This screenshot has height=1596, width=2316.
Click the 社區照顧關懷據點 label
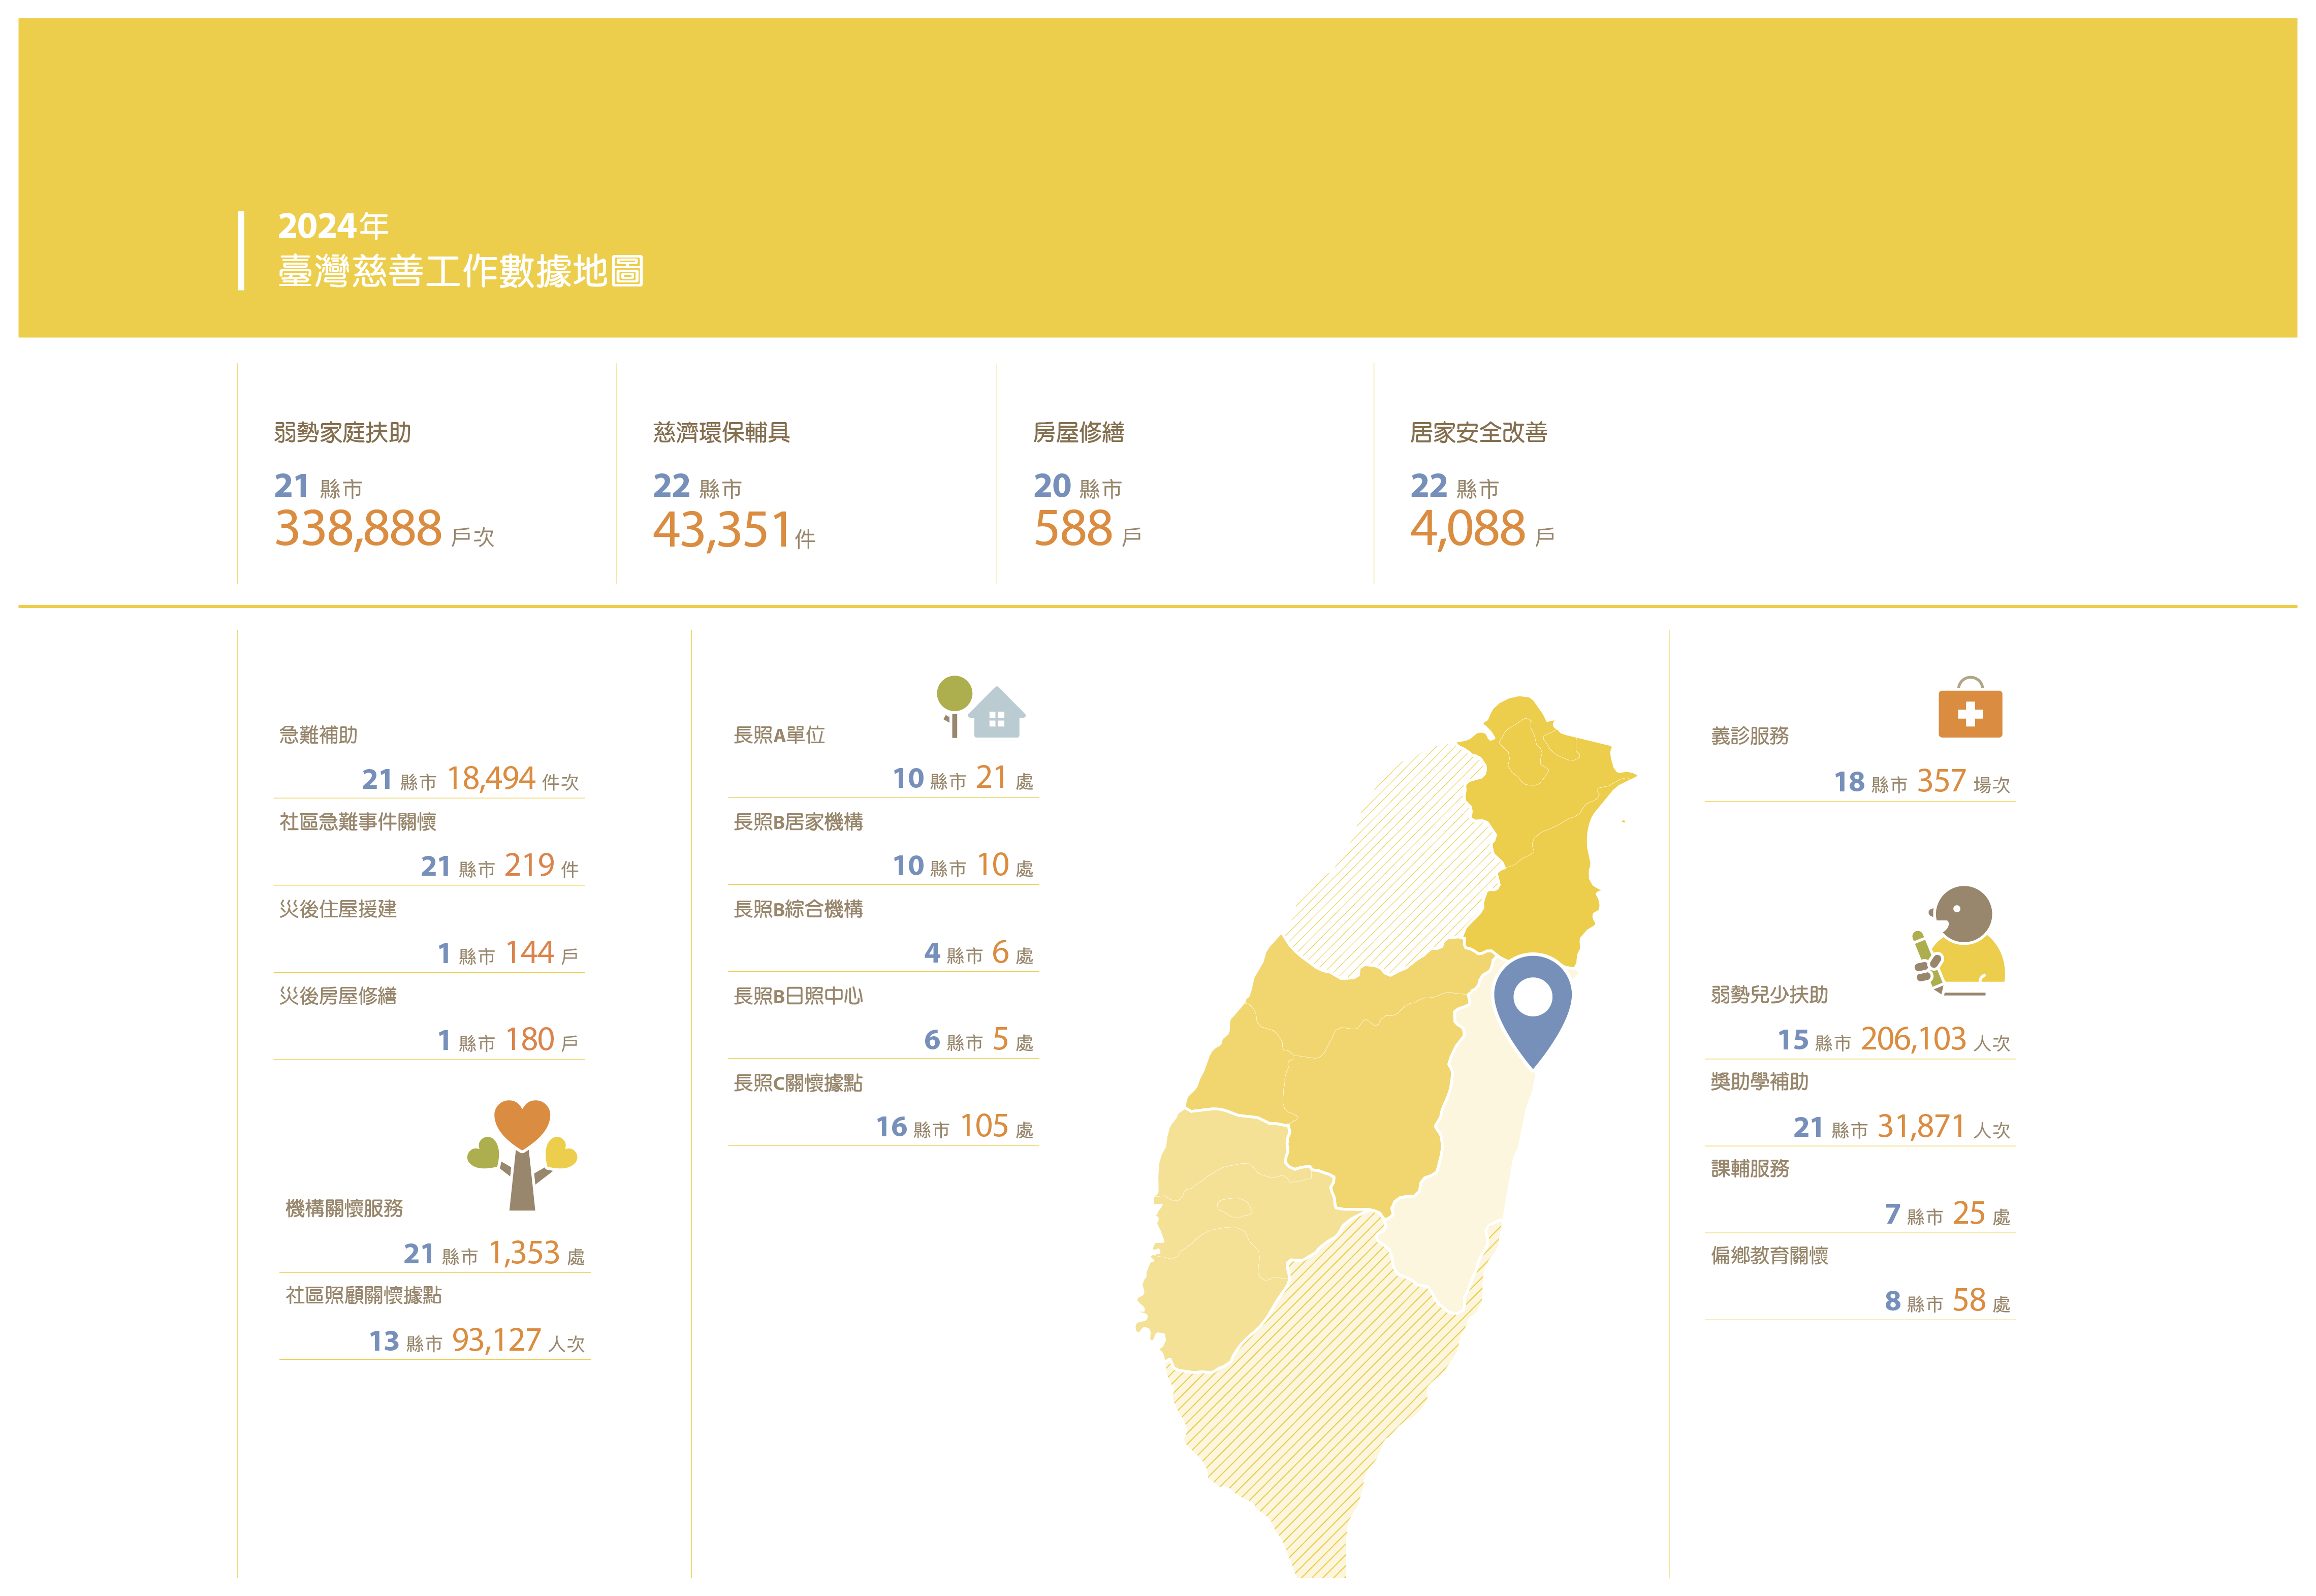coord(364,1295)
